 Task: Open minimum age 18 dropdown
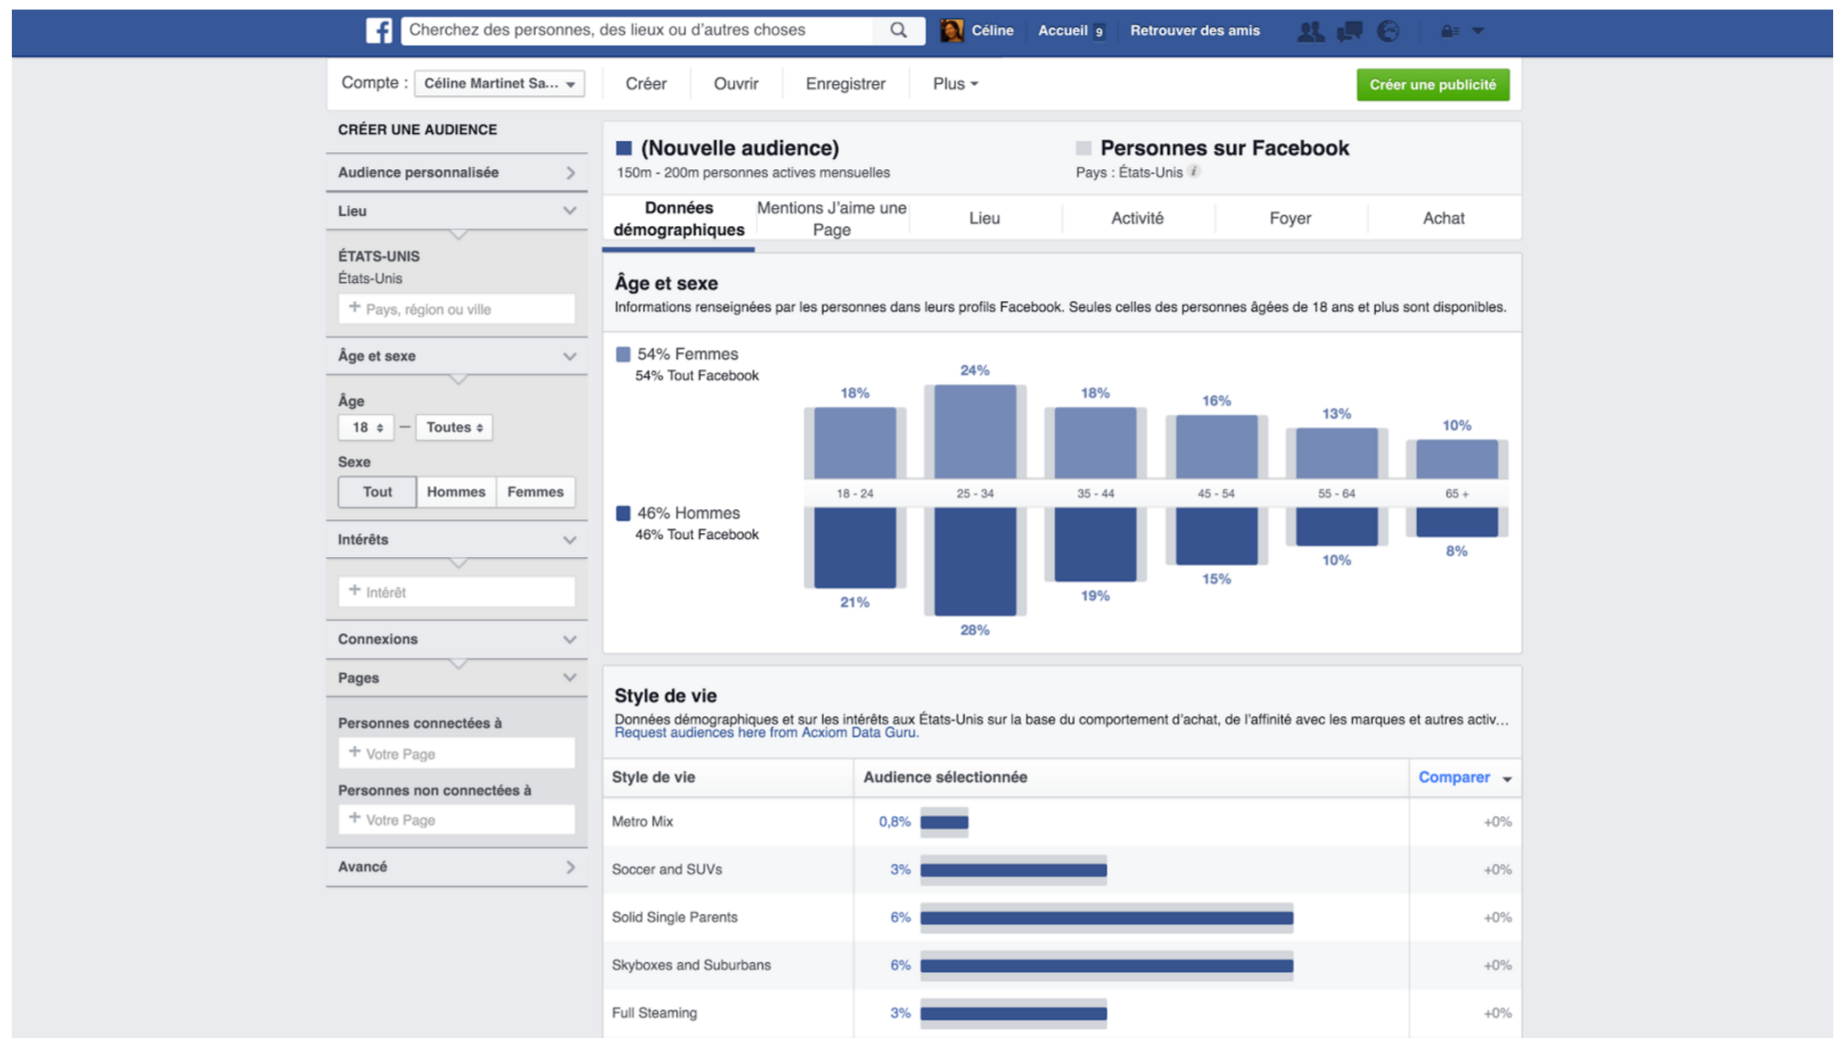tap(366, 427)
